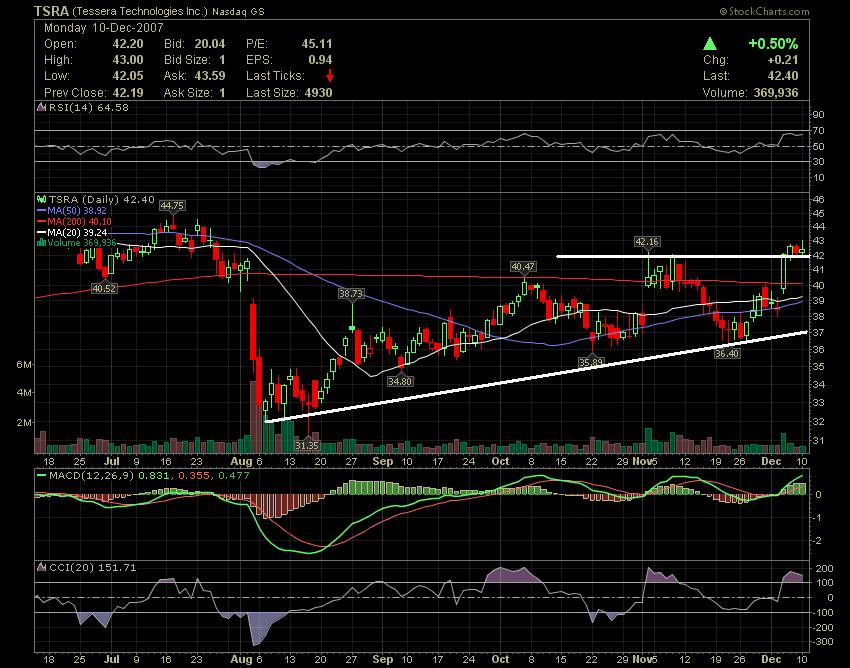Click the MA(50) 38.92 legend text
The height and width of the screenshot is (668, 850).
[77, 211]
